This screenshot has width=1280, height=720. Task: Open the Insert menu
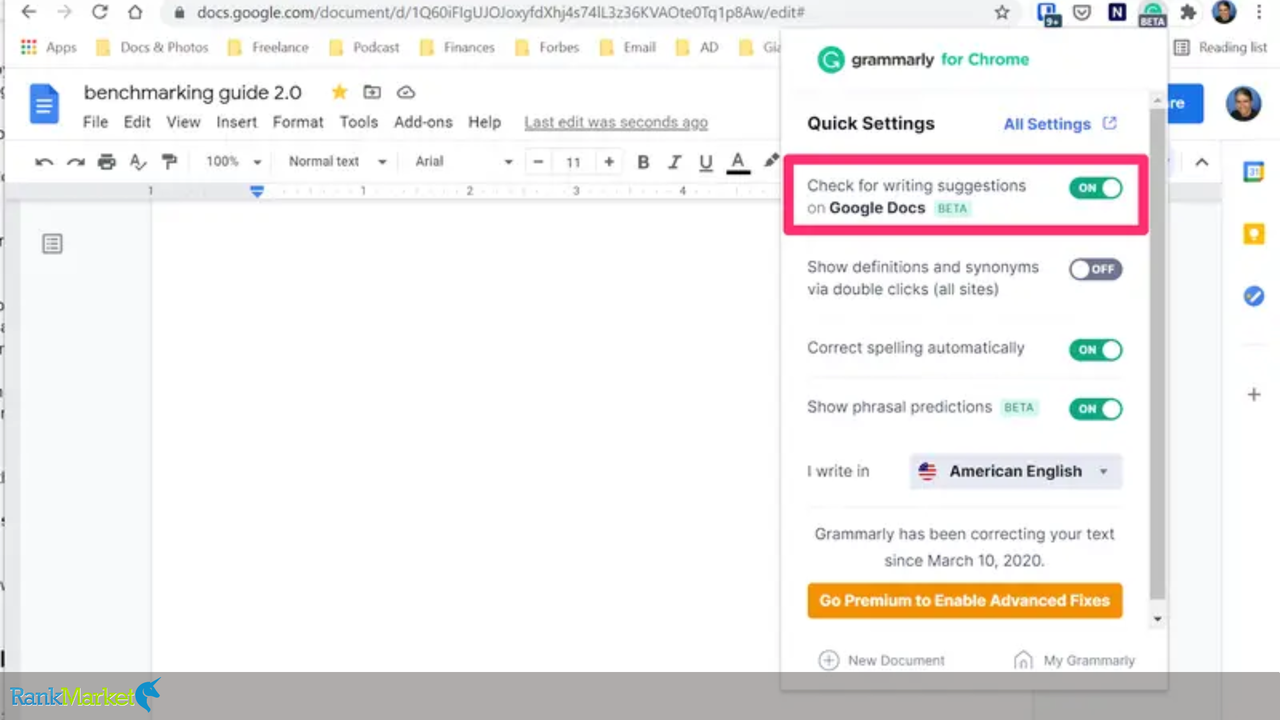[237, 122]
